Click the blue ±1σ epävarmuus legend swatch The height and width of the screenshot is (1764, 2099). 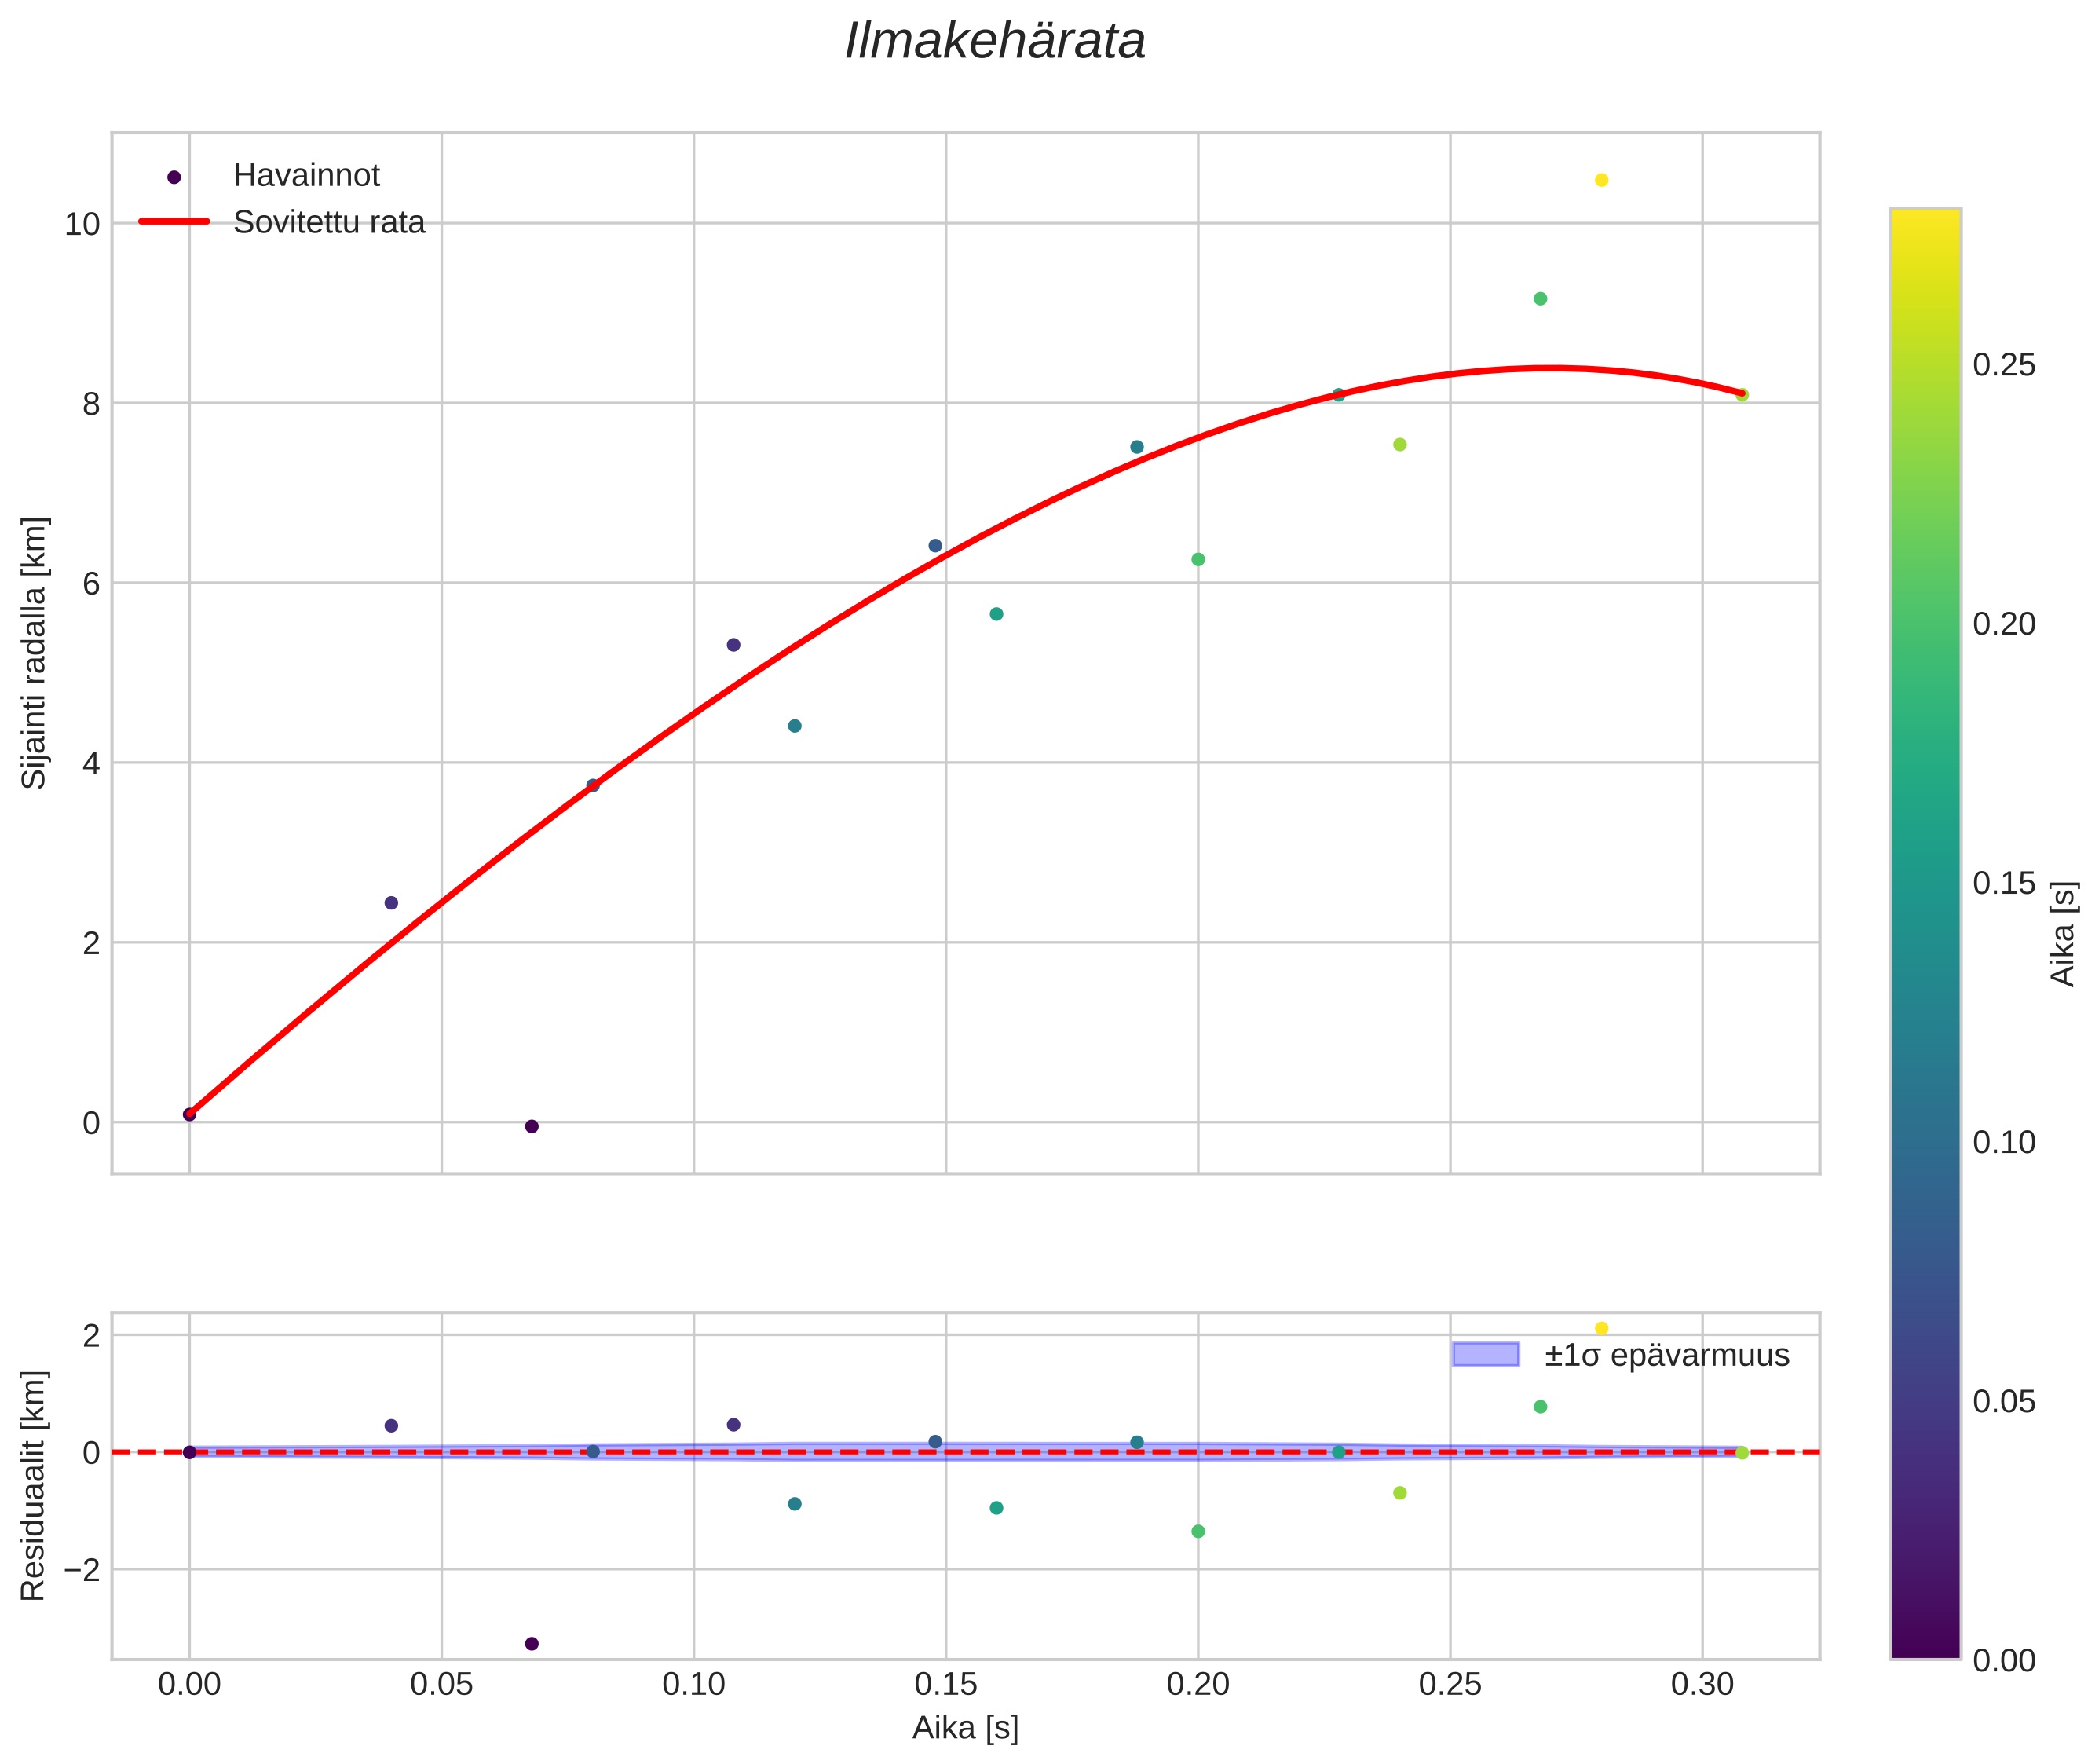tap(1485, 1355)
